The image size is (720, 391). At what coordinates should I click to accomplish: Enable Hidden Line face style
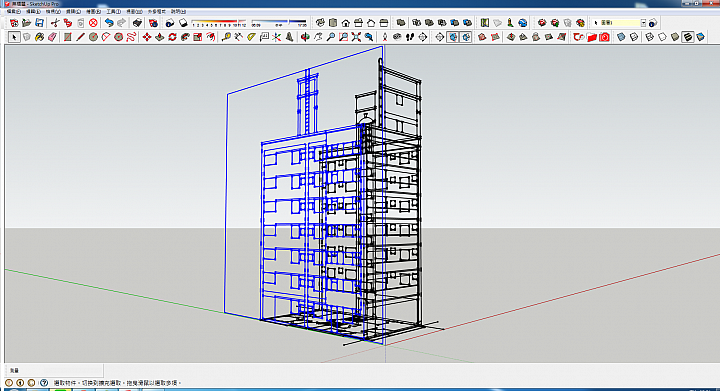pos(662,37)
